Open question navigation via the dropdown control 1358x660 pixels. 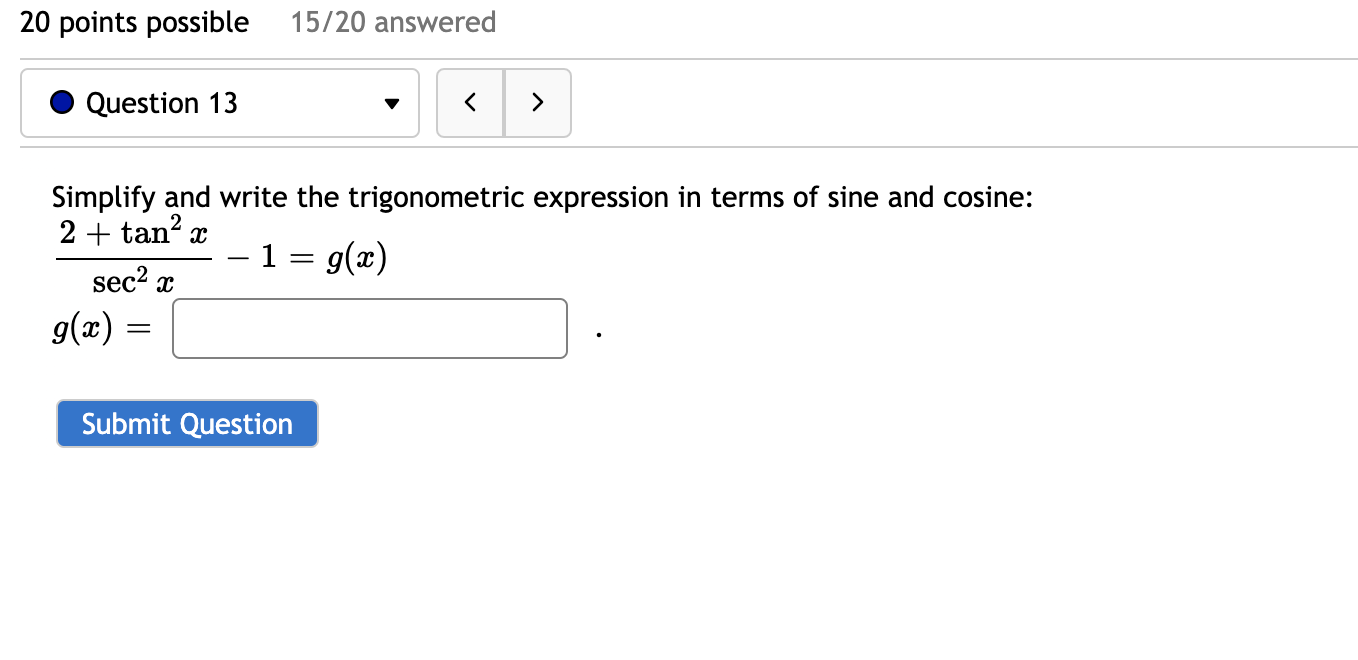point(390,103)
